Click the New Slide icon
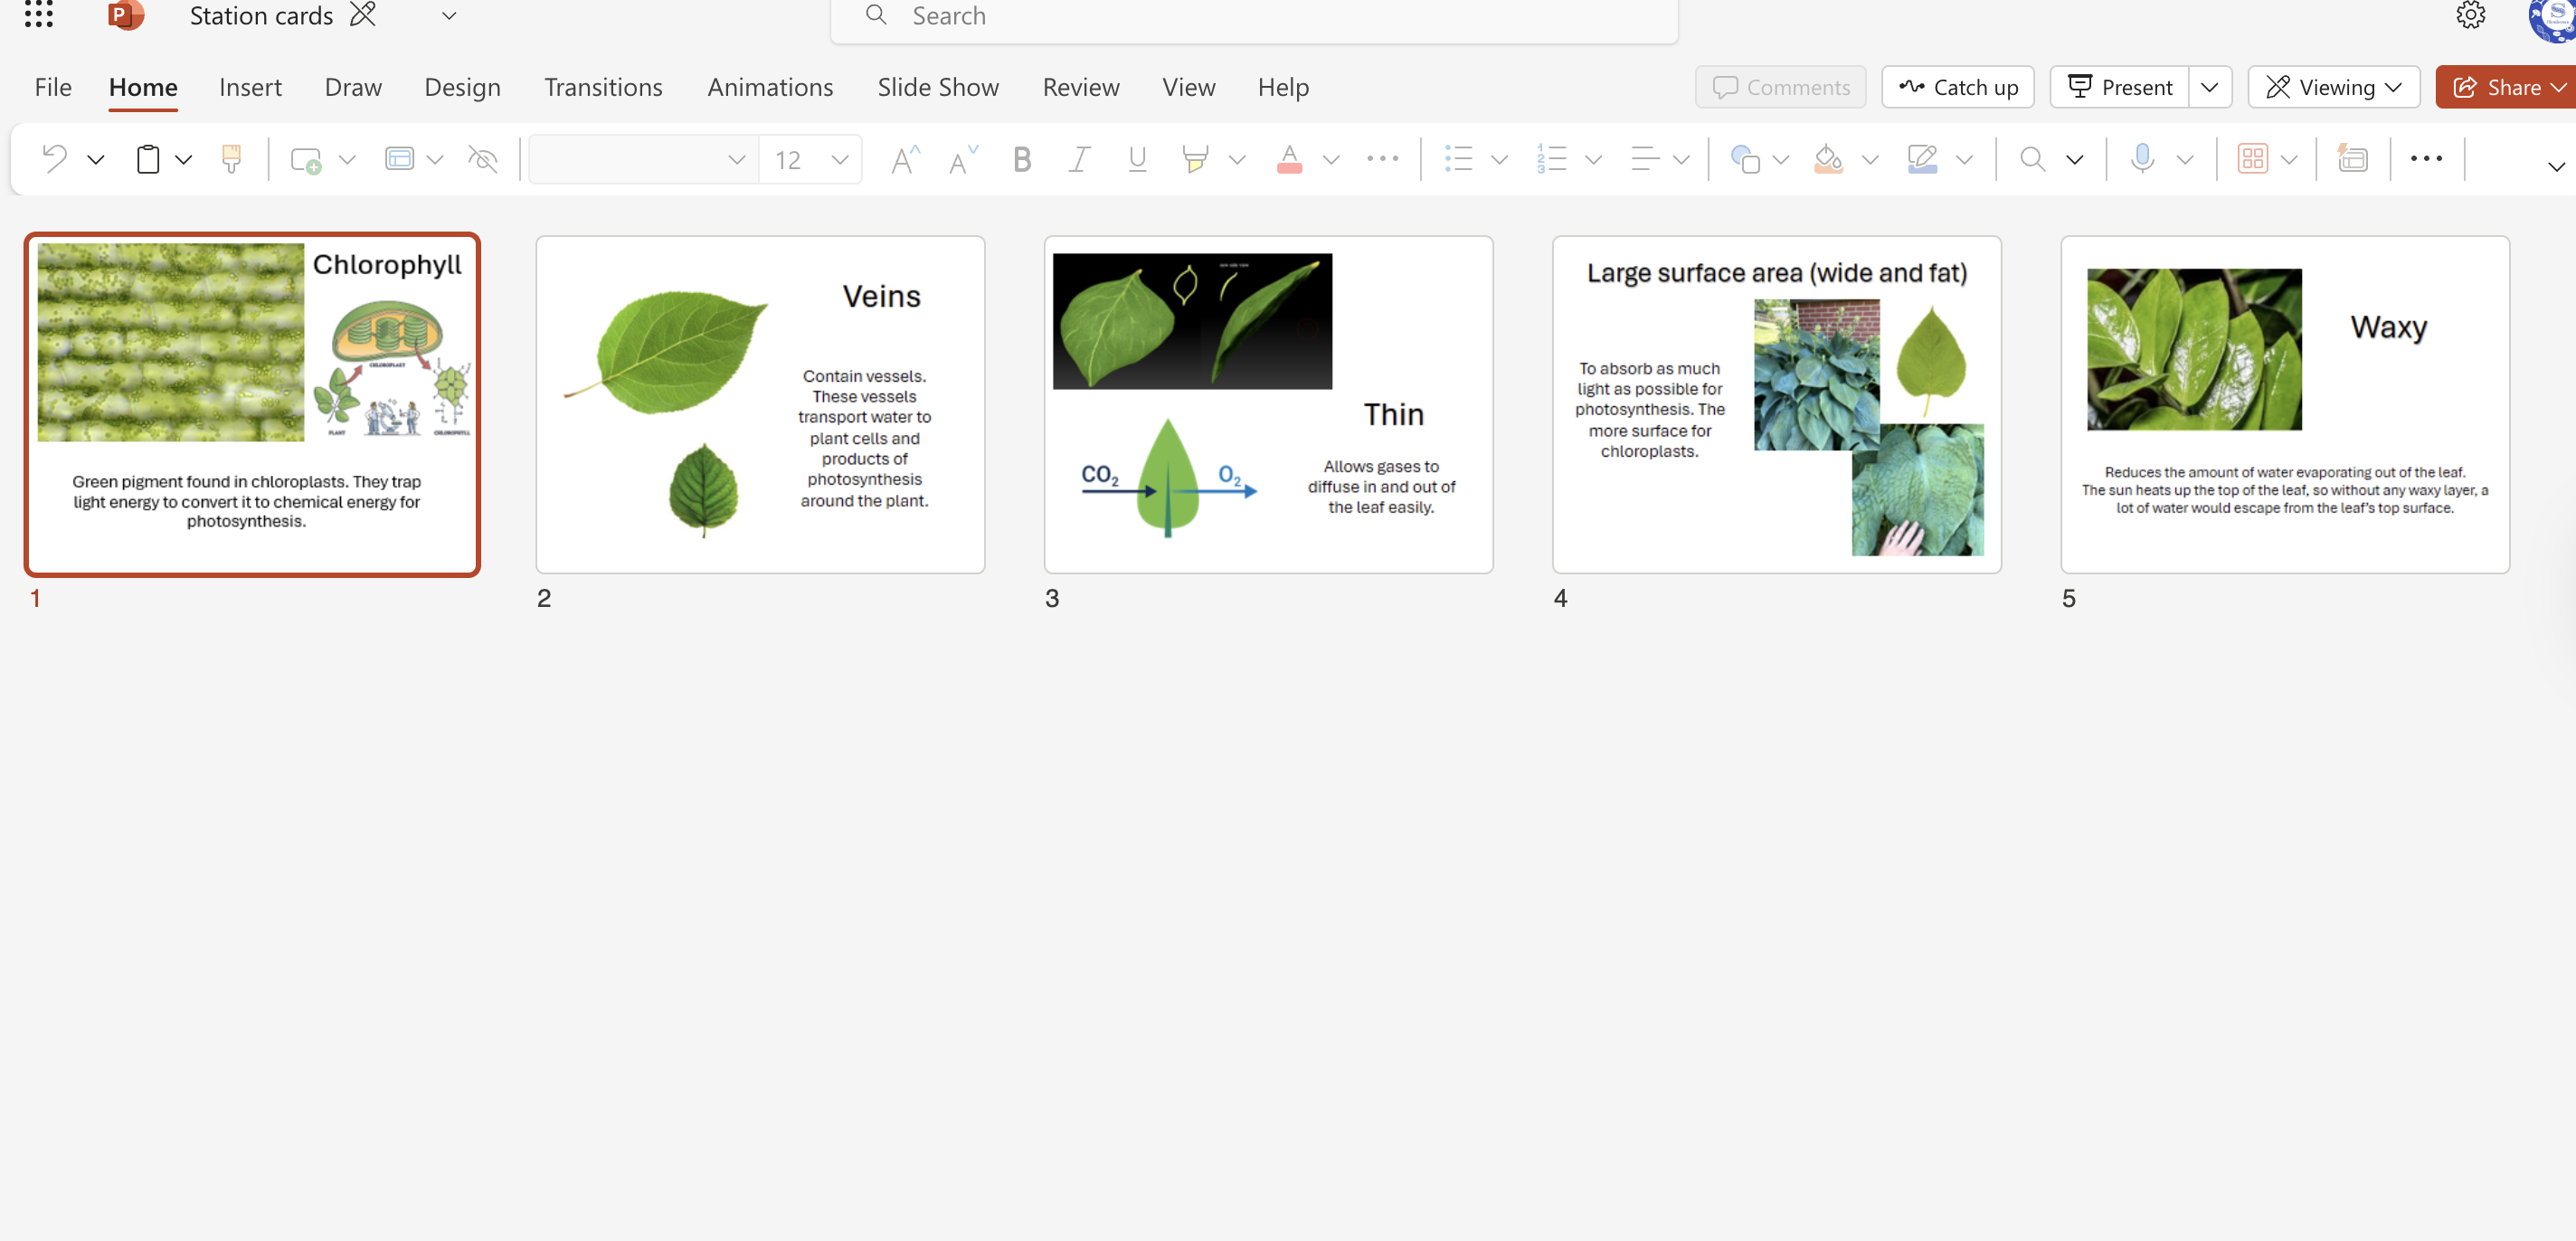 coord(305,159)
